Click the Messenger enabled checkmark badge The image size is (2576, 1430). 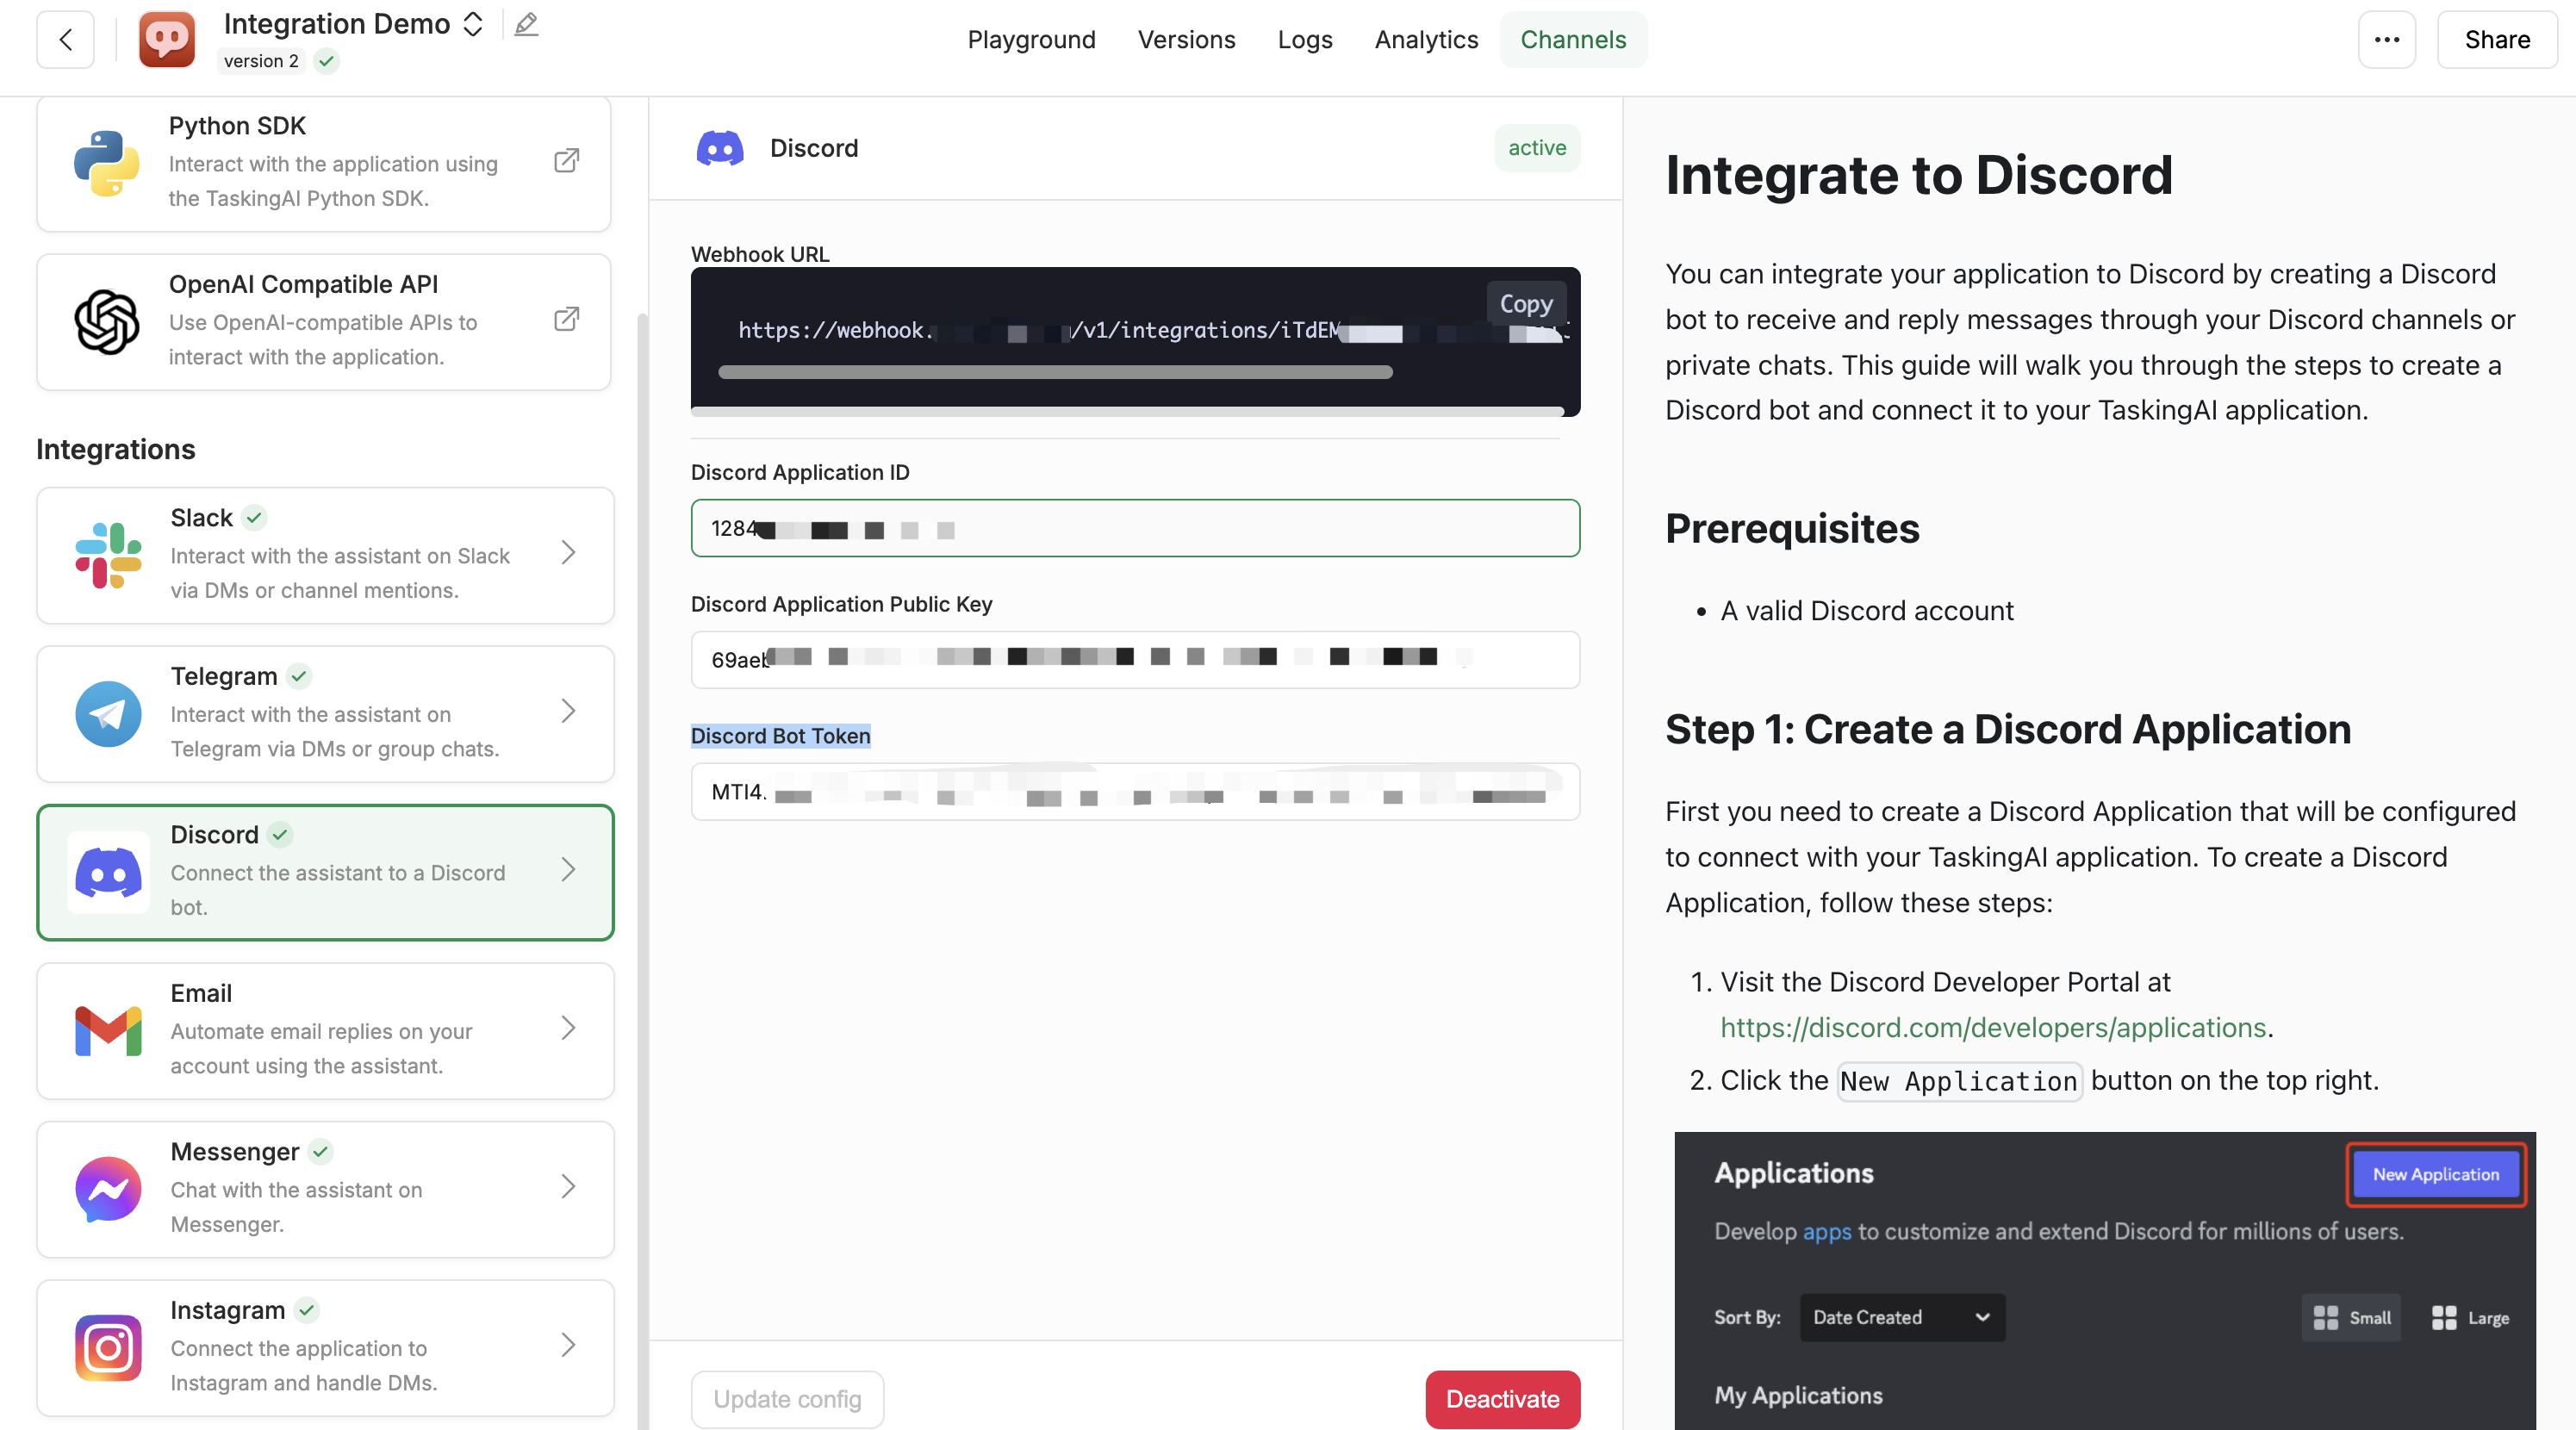[320, 1152]
